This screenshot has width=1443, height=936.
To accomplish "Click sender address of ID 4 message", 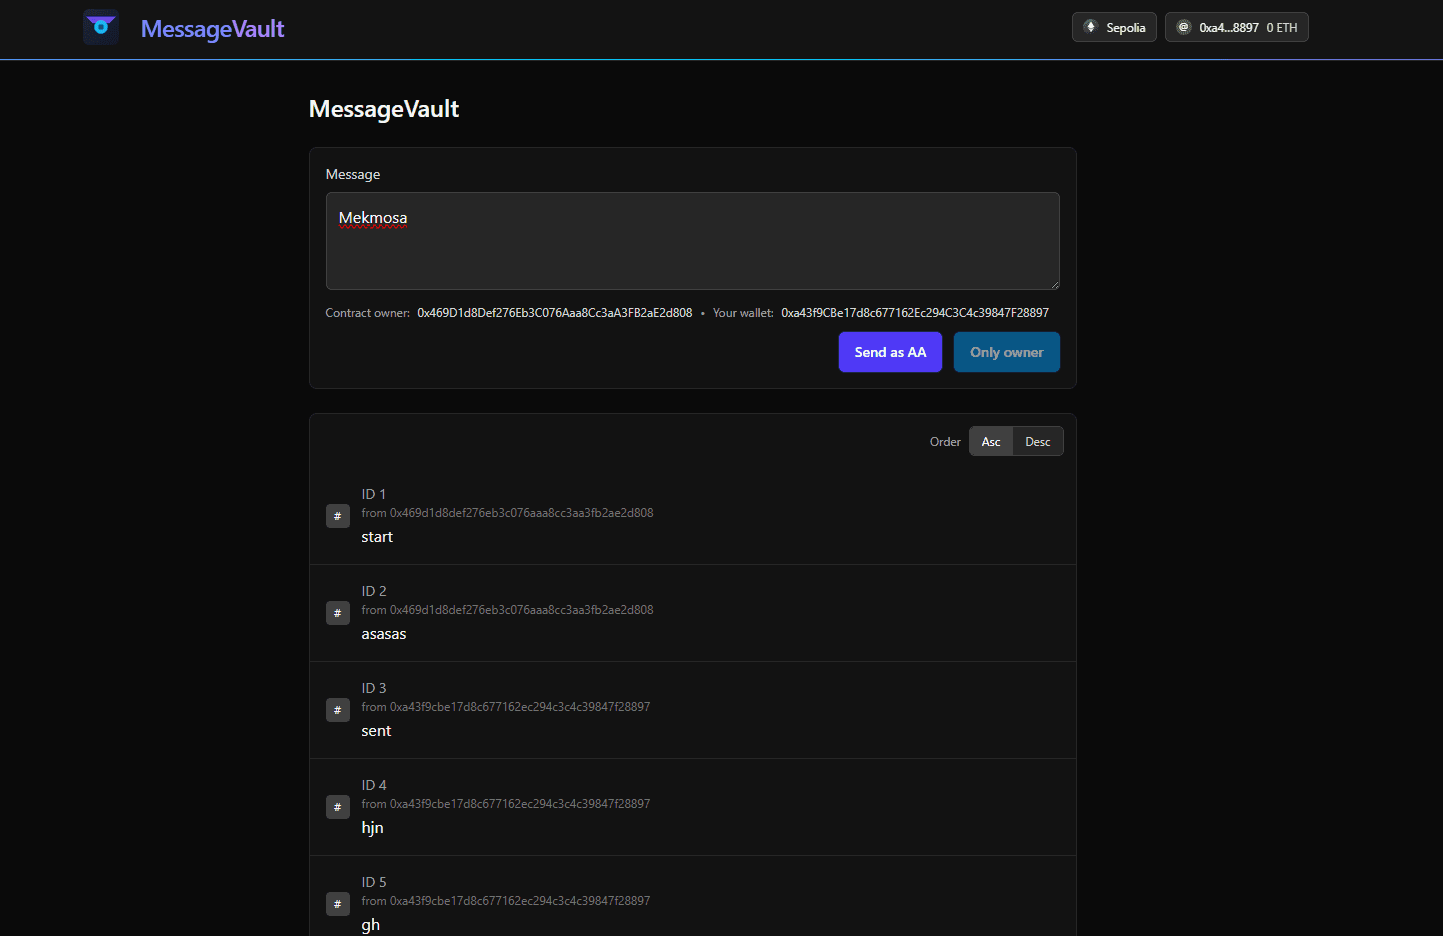I will click(520, 804).
